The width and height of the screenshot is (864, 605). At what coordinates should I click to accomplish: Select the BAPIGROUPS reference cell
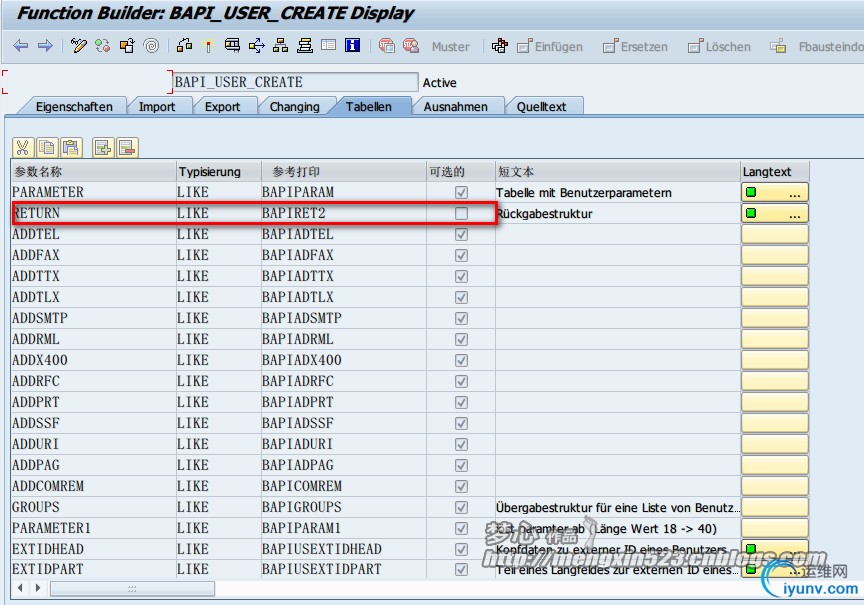(343, 507)
